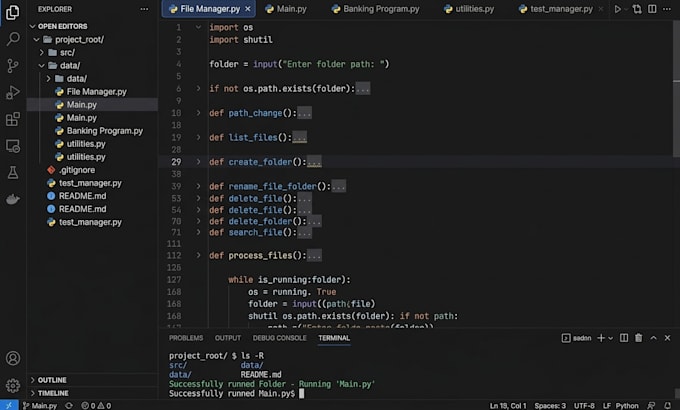The width and height of the screenshot is (680, 410).
Task: Open the Remote Explorer view
Action: 13,146
